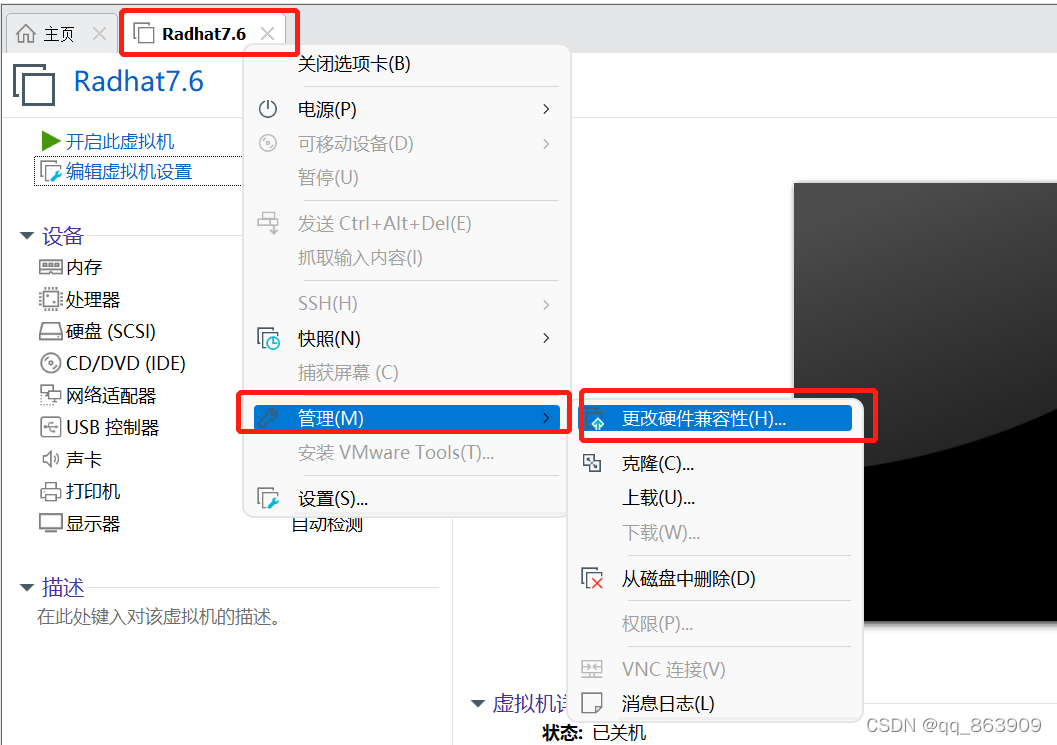Choose 更改硬件兼容性(H)... in submenu
Viewport: 1057px width, 745px height.
click(x=717, y=419)
